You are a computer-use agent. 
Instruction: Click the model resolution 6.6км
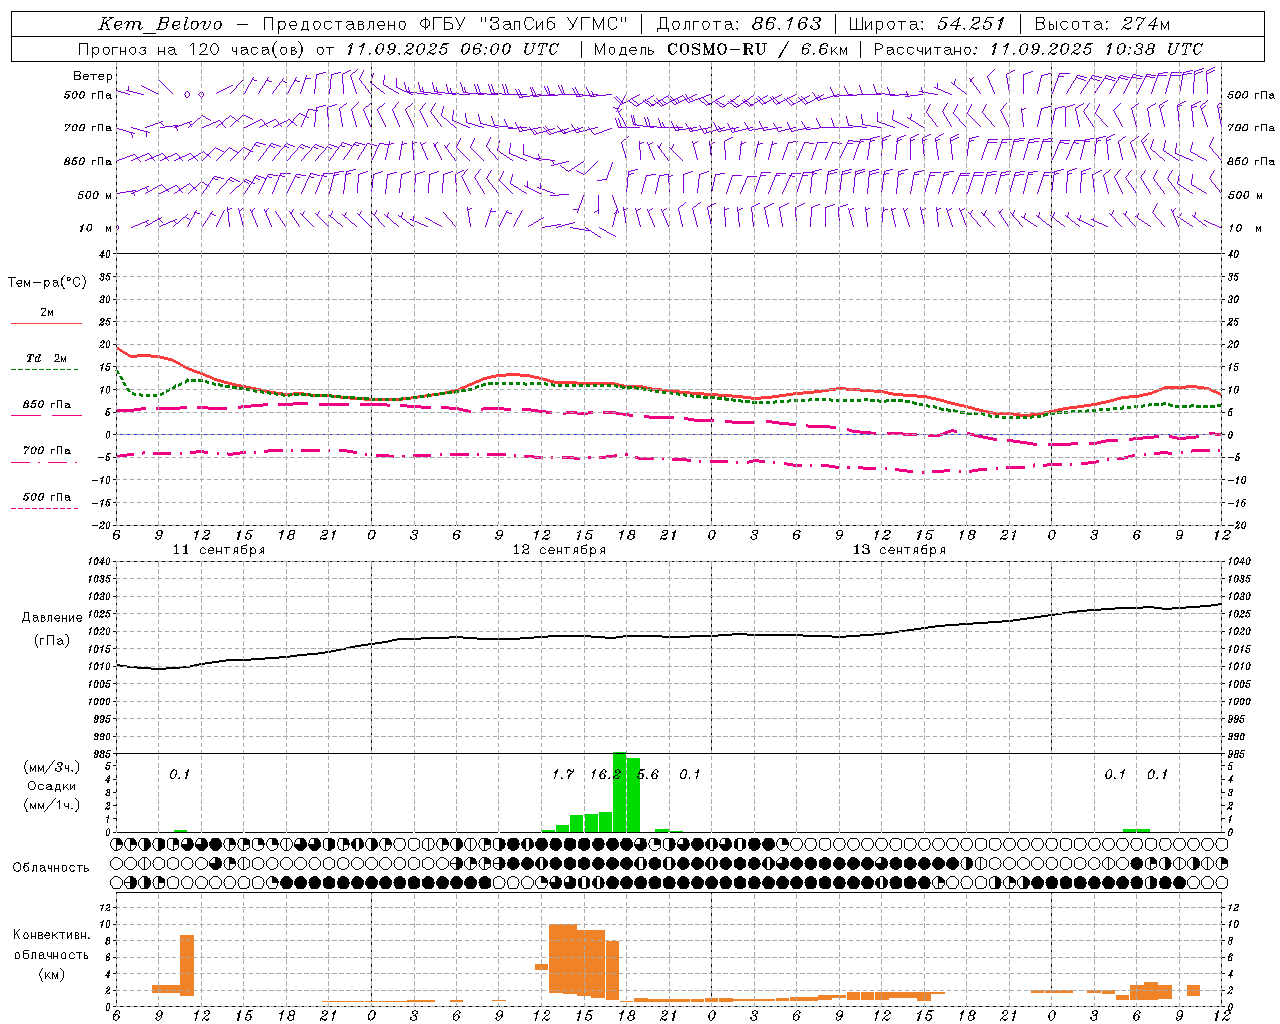tap(824, 49)
